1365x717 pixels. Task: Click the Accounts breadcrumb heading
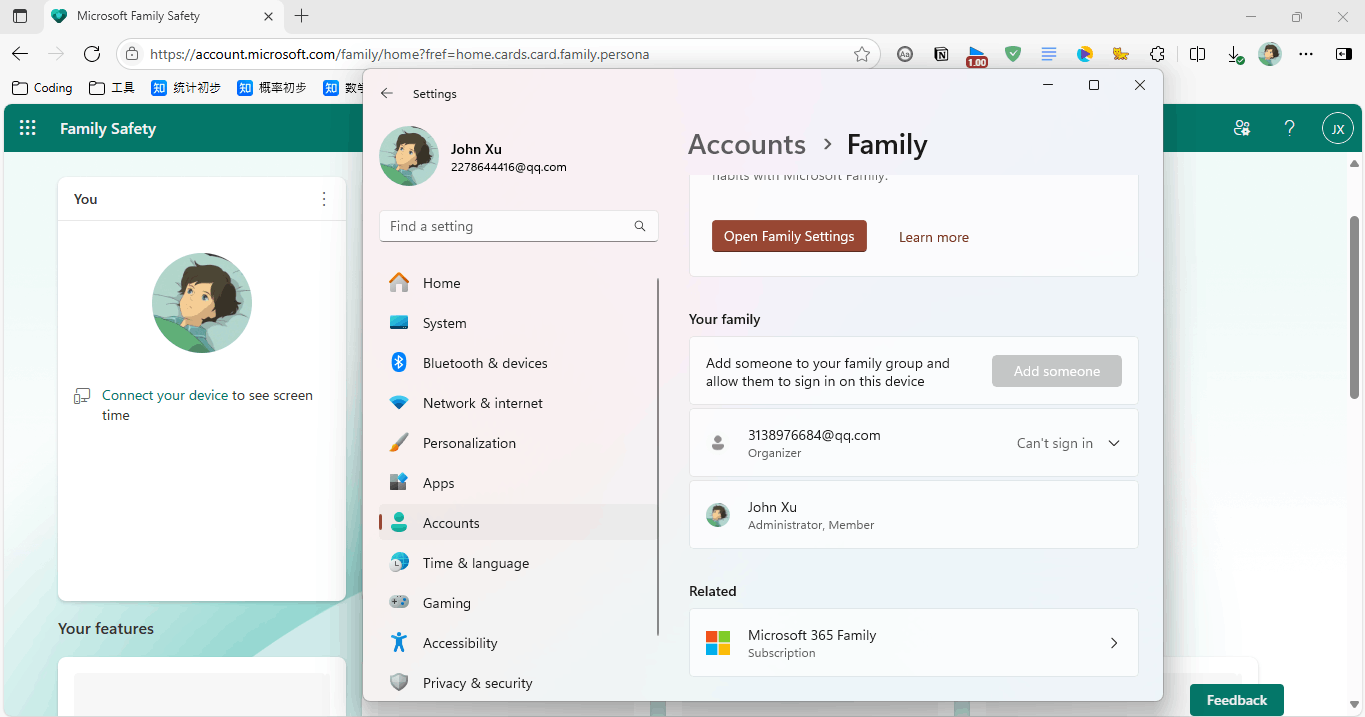747,145
